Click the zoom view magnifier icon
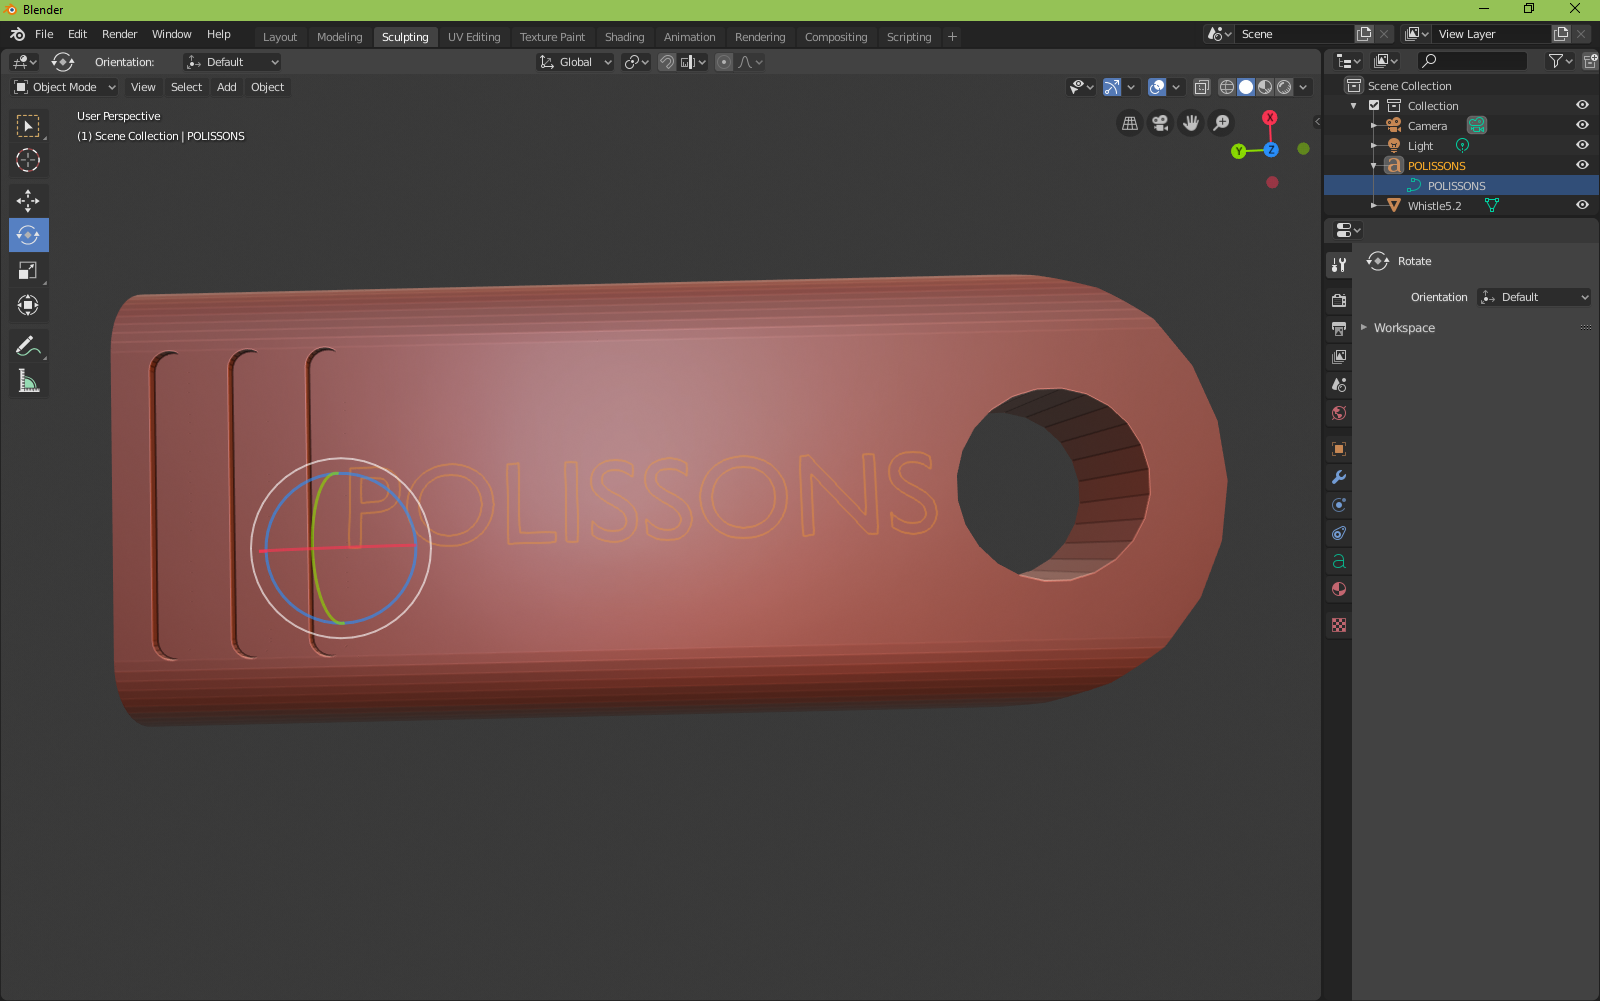The height and width of the screenshot is (1001, 1600). (1221, 123)
